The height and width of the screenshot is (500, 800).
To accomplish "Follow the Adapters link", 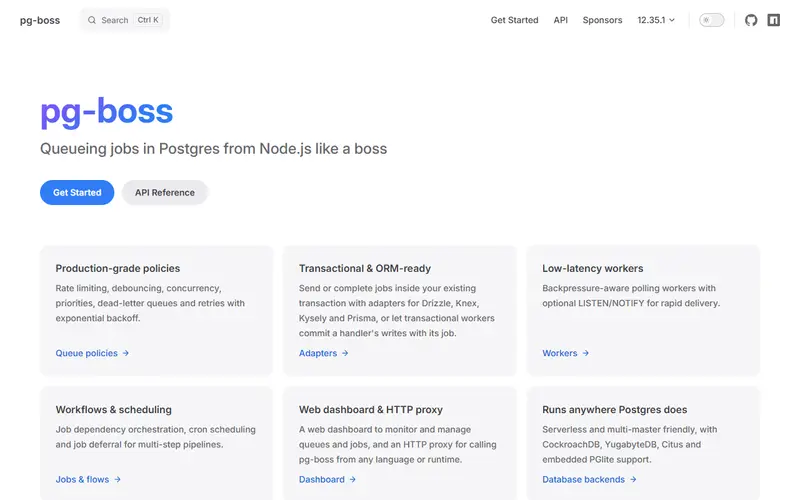I will click(x=323, y=353).
